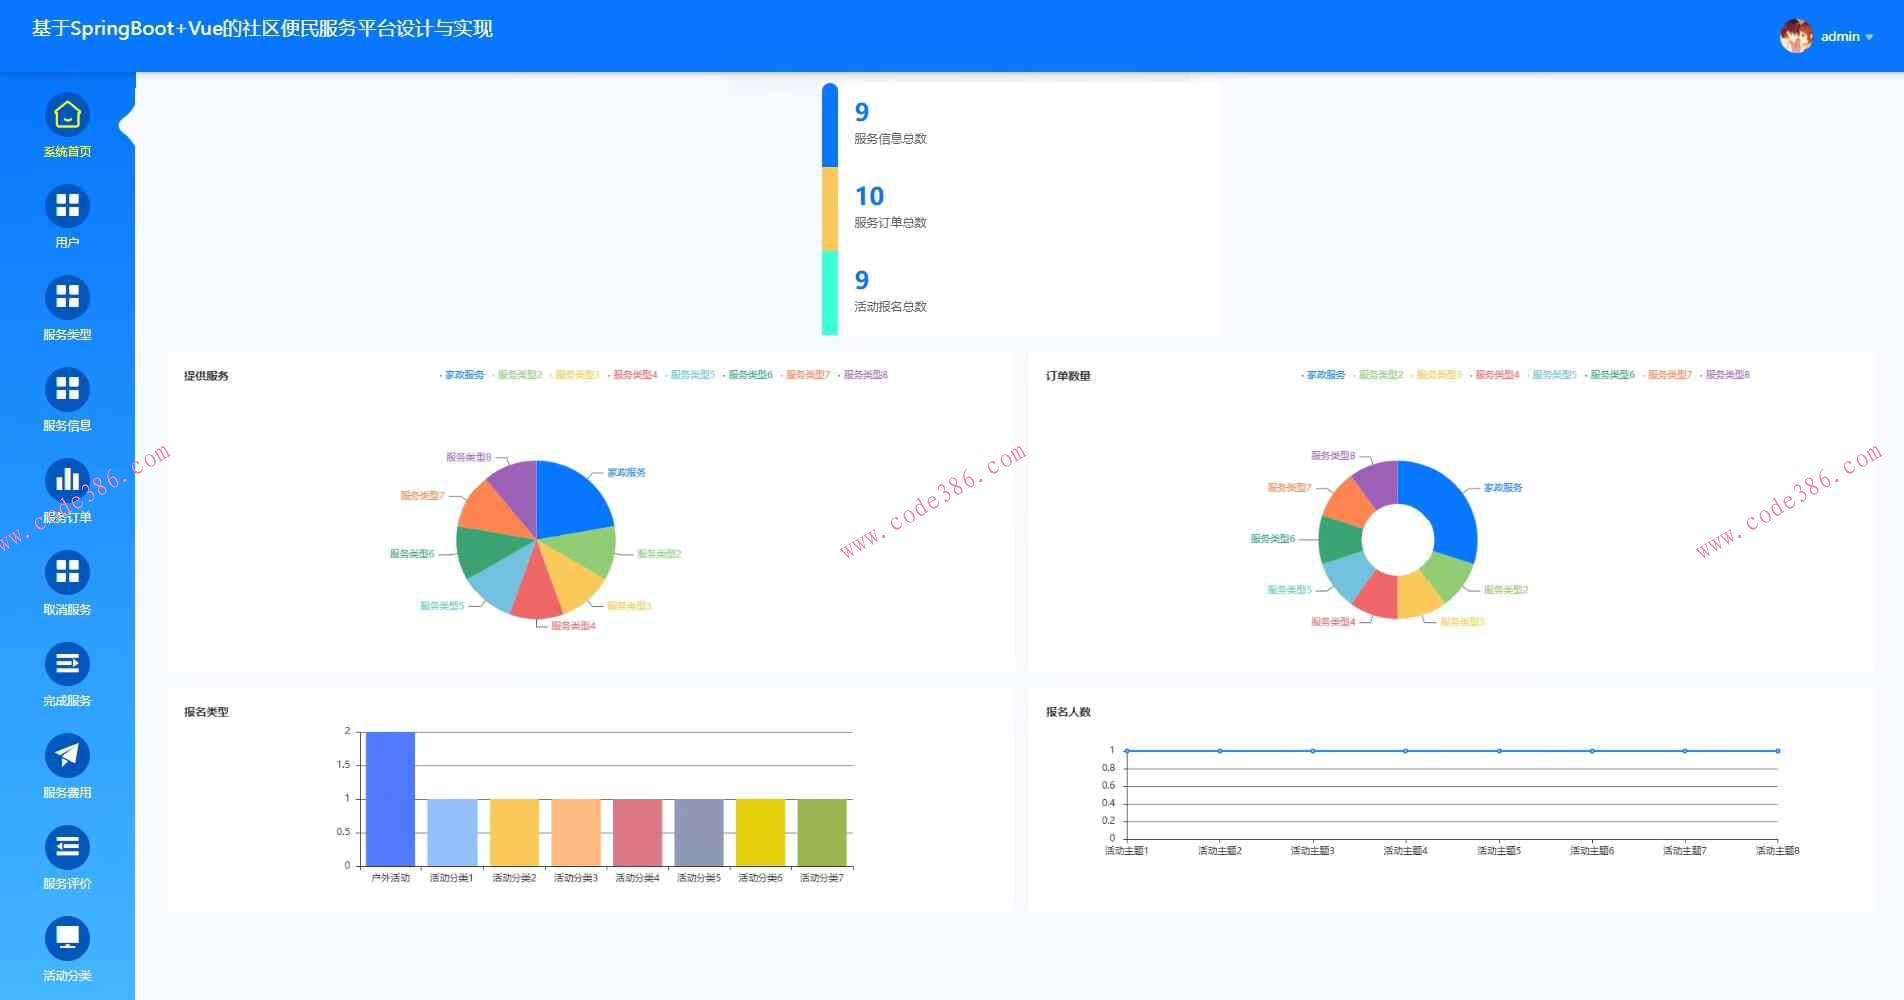Click the 服务订单总数 statistic card
The image size is (1904, 1000).
pos(1020,208)
